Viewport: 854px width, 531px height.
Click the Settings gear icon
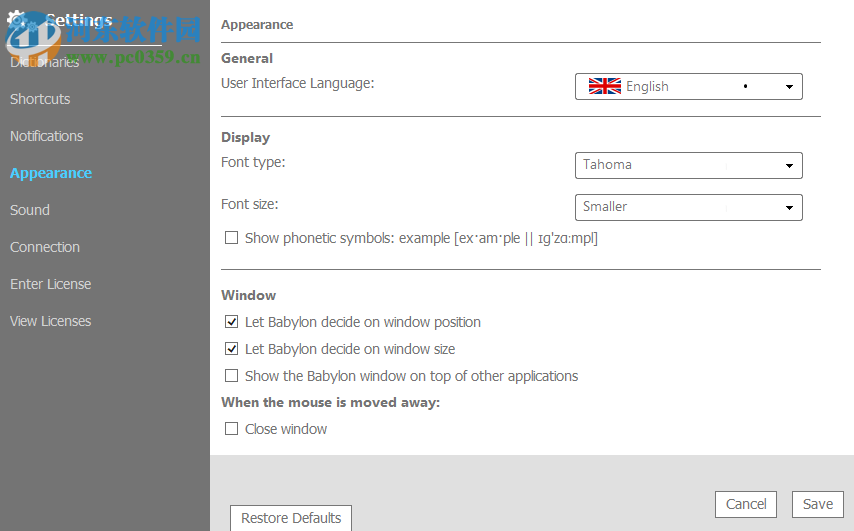point(18,20)
